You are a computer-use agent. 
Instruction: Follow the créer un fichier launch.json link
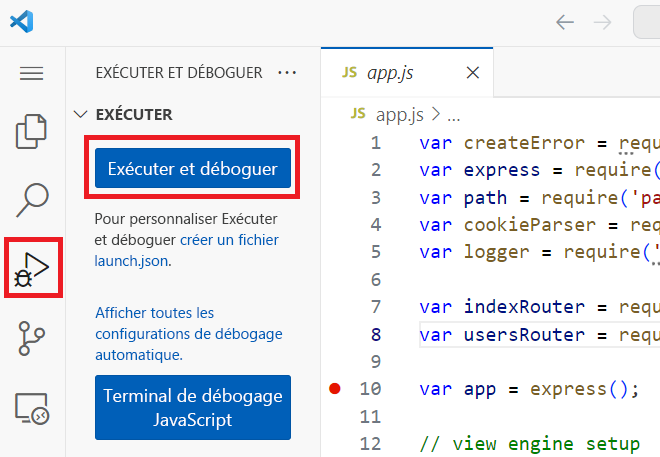187,250
